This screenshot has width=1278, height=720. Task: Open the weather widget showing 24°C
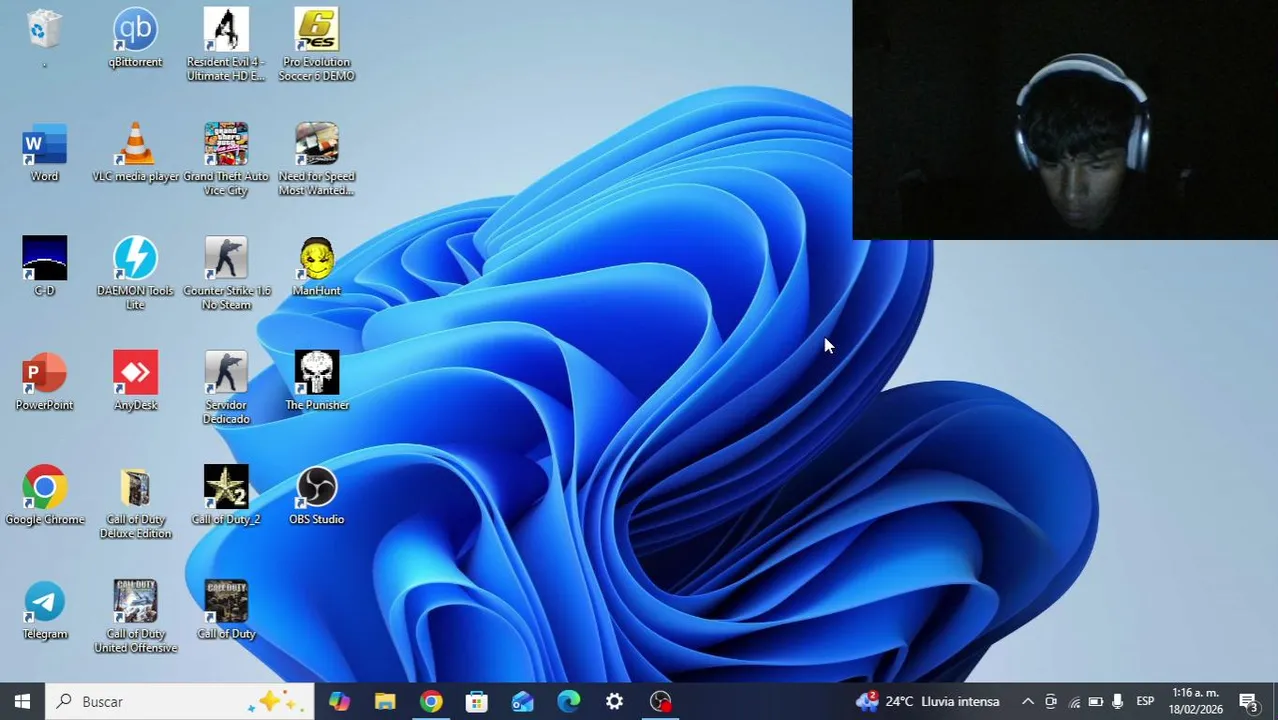pos(928,701)
